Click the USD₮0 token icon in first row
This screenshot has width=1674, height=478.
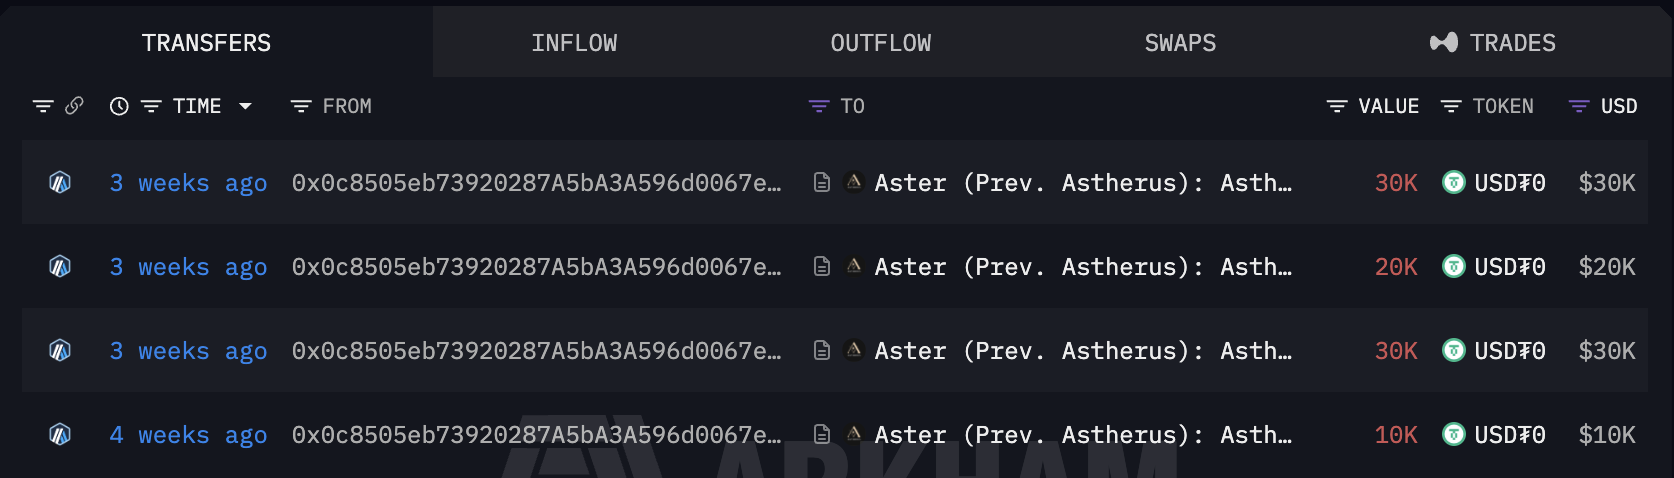coord(1454,183)
